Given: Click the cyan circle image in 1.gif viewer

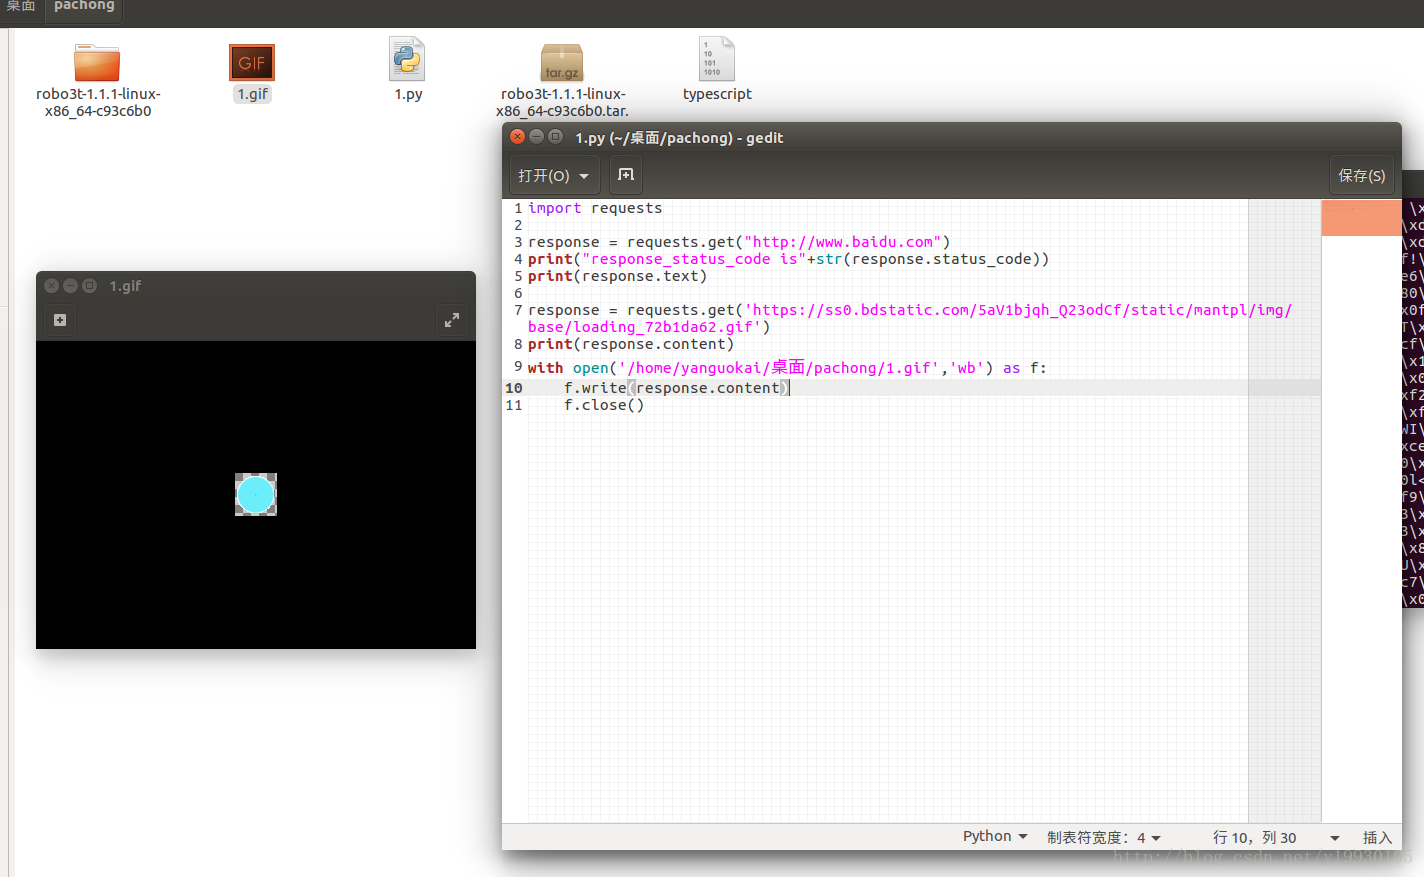Looking at the screenshot, I should coord(256,494).
